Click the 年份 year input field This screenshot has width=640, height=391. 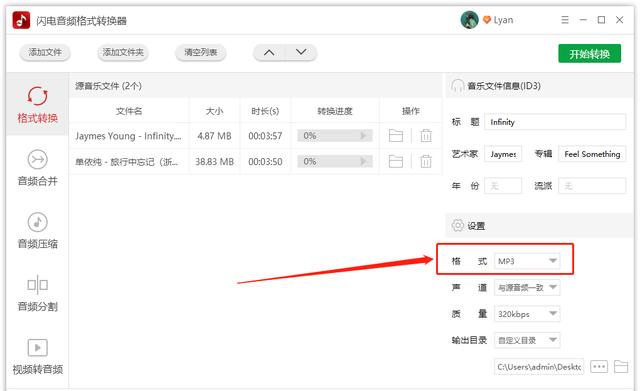503,186
